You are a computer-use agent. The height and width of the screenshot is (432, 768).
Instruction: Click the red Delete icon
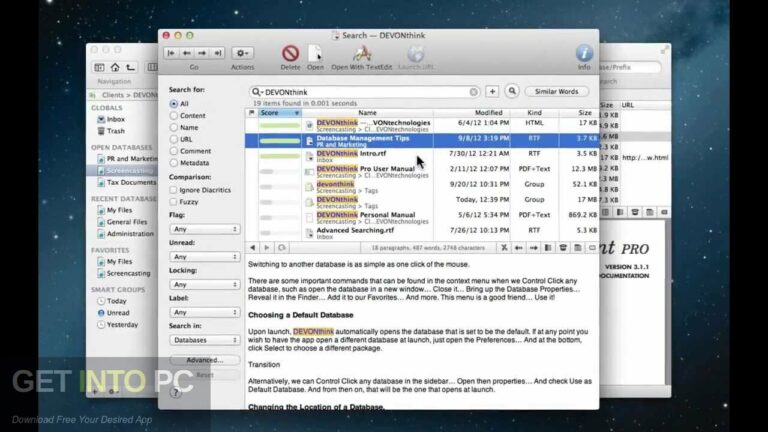(x=290, y=53)
